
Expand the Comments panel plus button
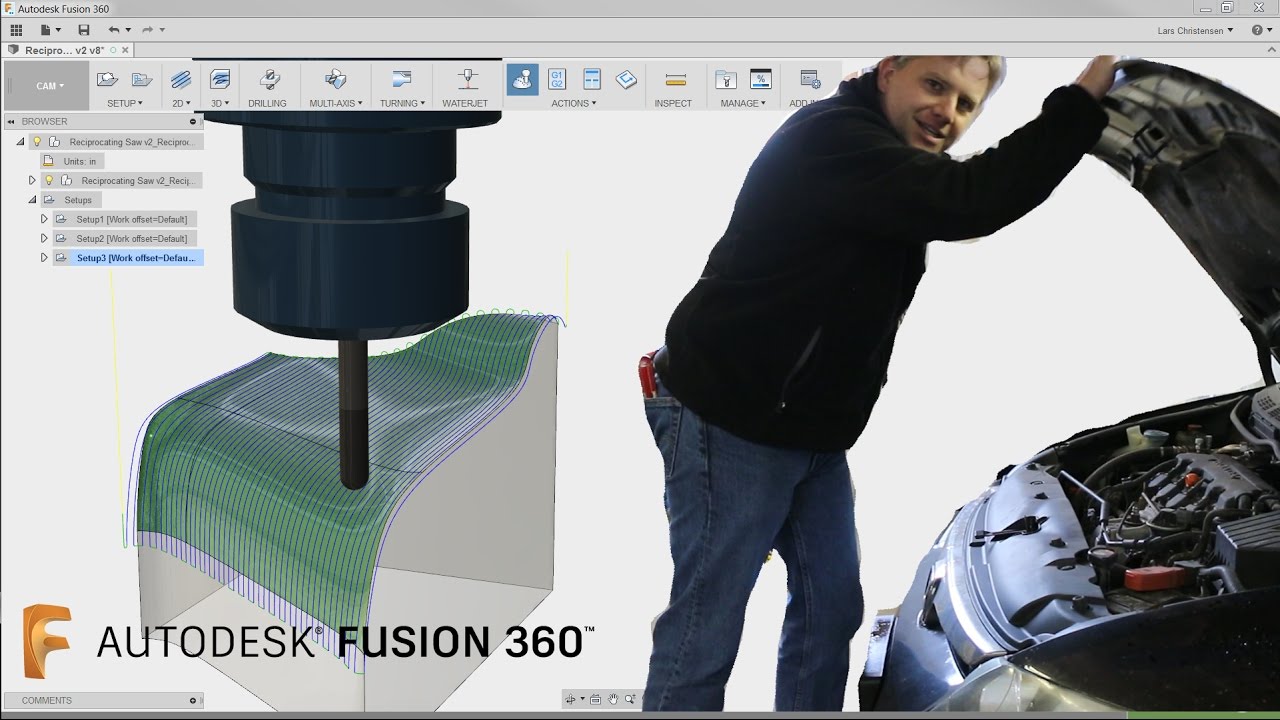[x=193, y=700]
